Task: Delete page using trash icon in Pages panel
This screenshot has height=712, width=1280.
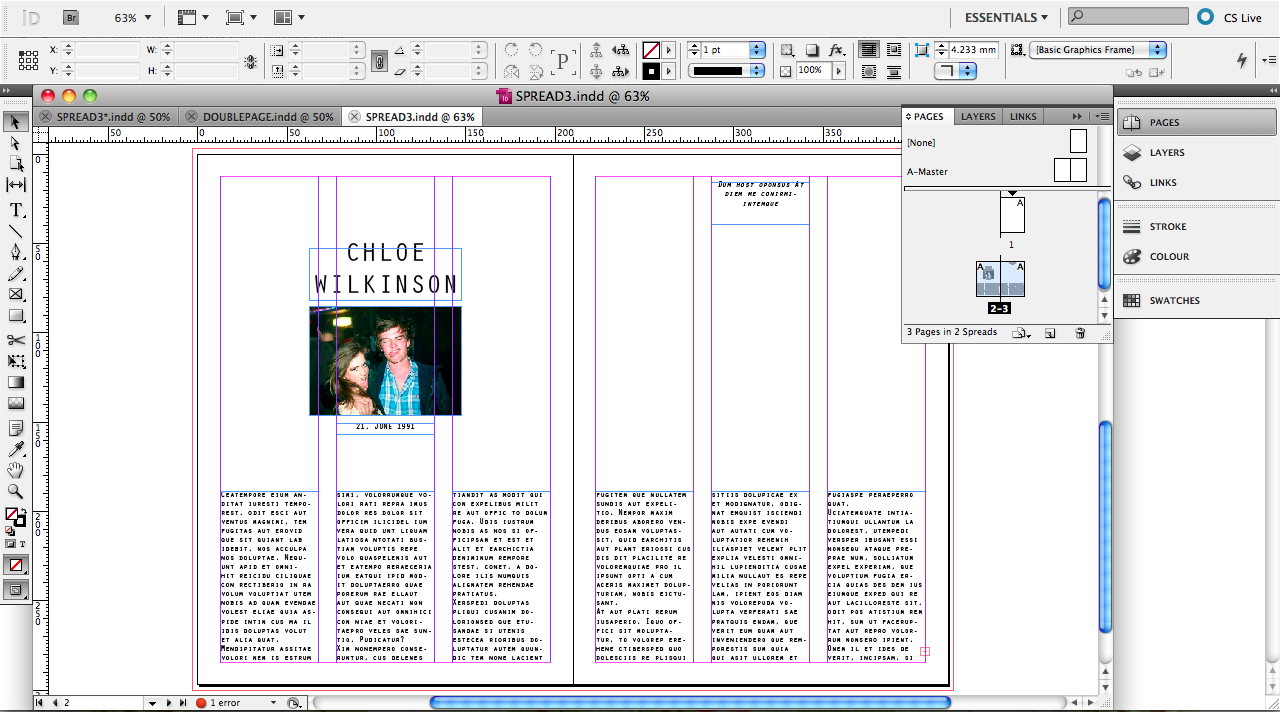Action: tap(1080, 332)
